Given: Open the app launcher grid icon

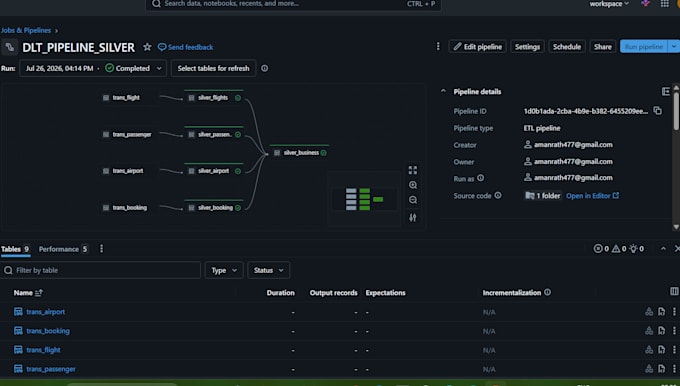Looking at the screenshot, I should (x=664, y=4).
